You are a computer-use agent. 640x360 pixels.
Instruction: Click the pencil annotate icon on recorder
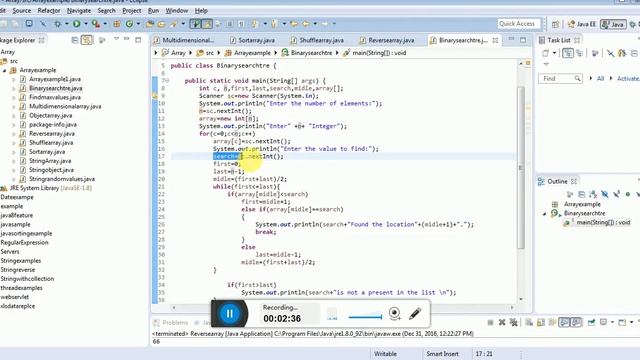415,313
